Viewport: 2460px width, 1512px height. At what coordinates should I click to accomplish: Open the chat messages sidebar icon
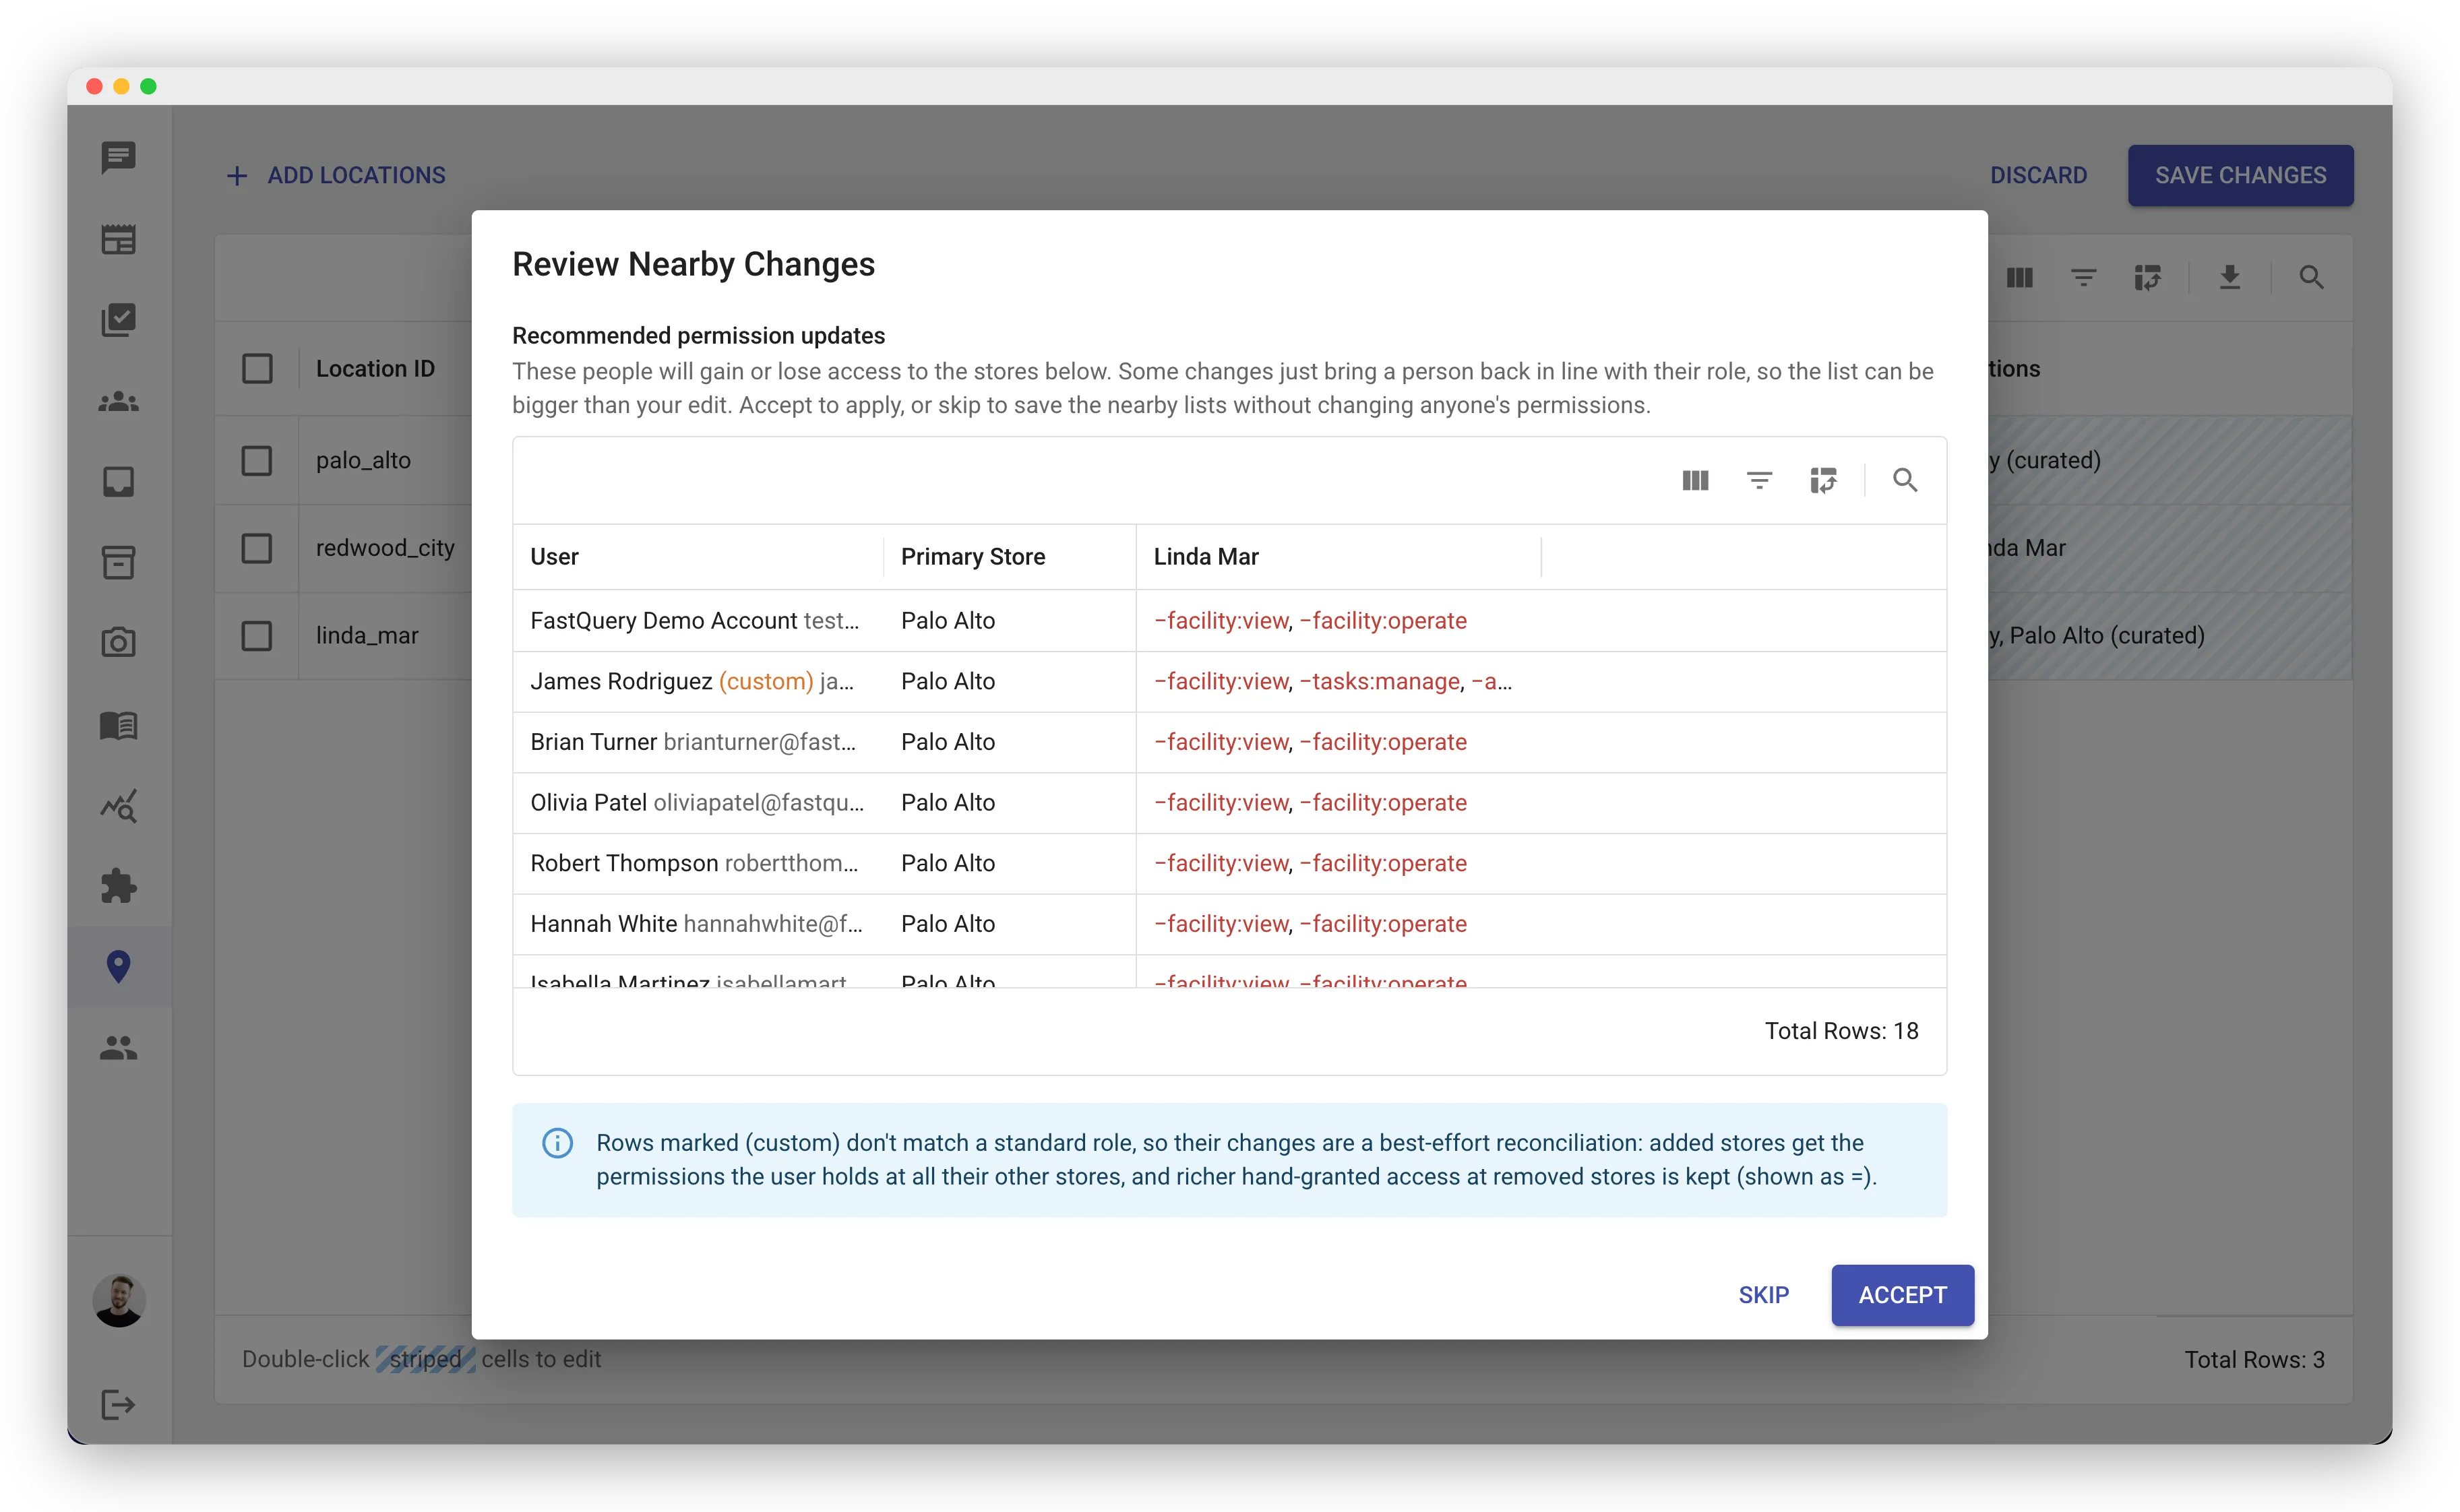[118, 158]
